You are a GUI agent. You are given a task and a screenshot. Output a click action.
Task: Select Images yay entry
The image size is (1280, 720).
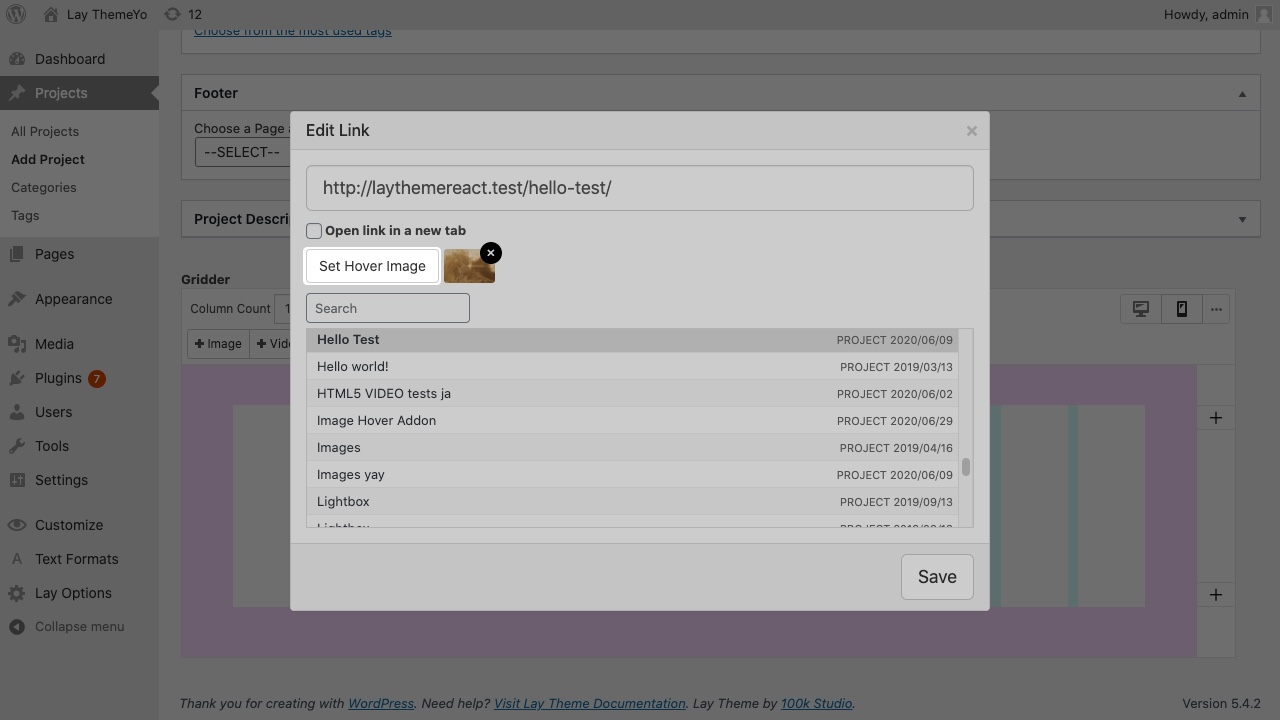tap(633, 475)
